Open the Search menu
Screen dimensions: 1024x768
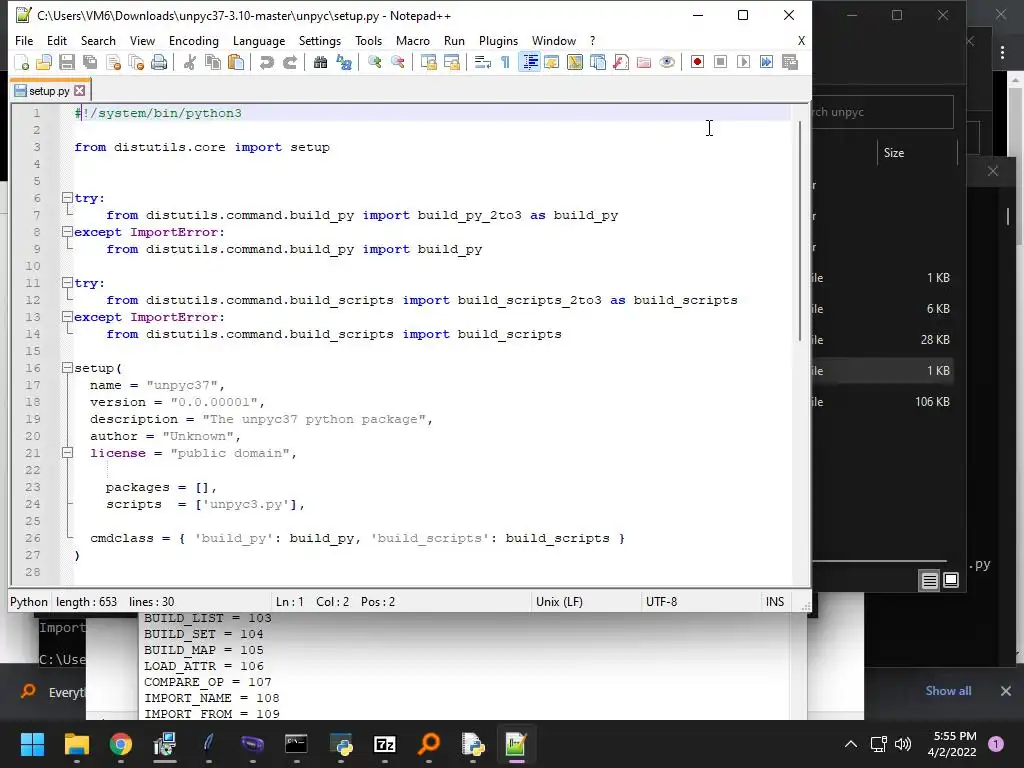(x=98, y=40)
